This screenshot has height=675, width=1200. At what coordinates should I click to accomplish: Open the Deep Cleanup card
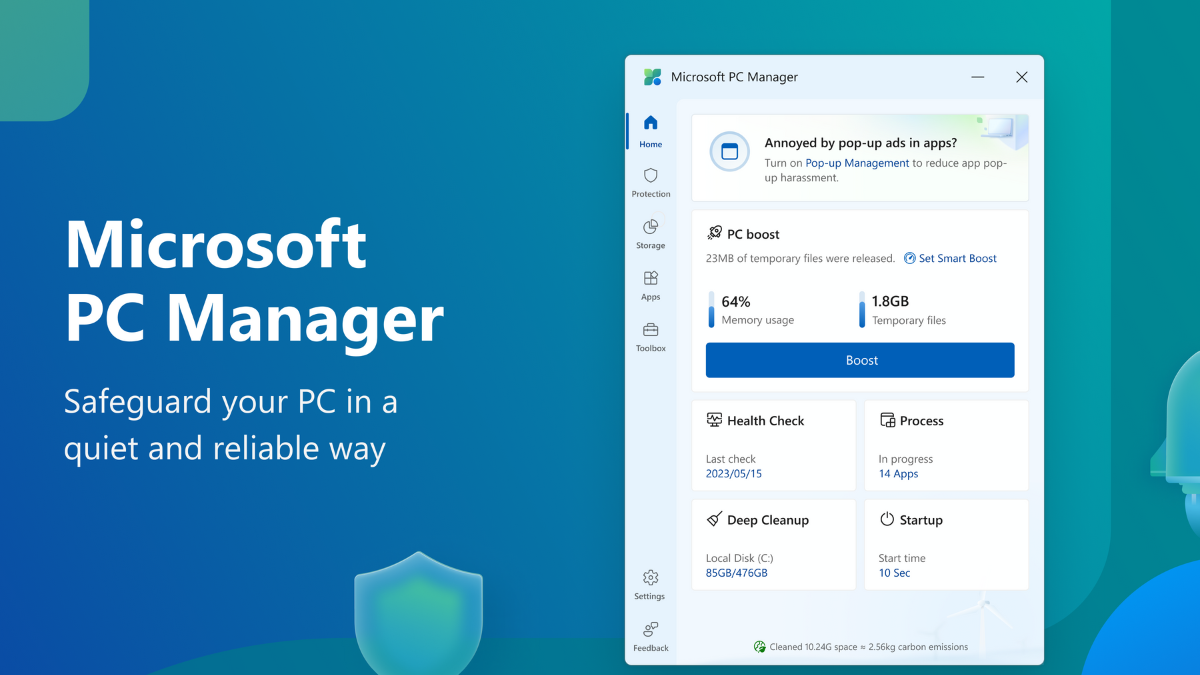[x=773, y=544]
